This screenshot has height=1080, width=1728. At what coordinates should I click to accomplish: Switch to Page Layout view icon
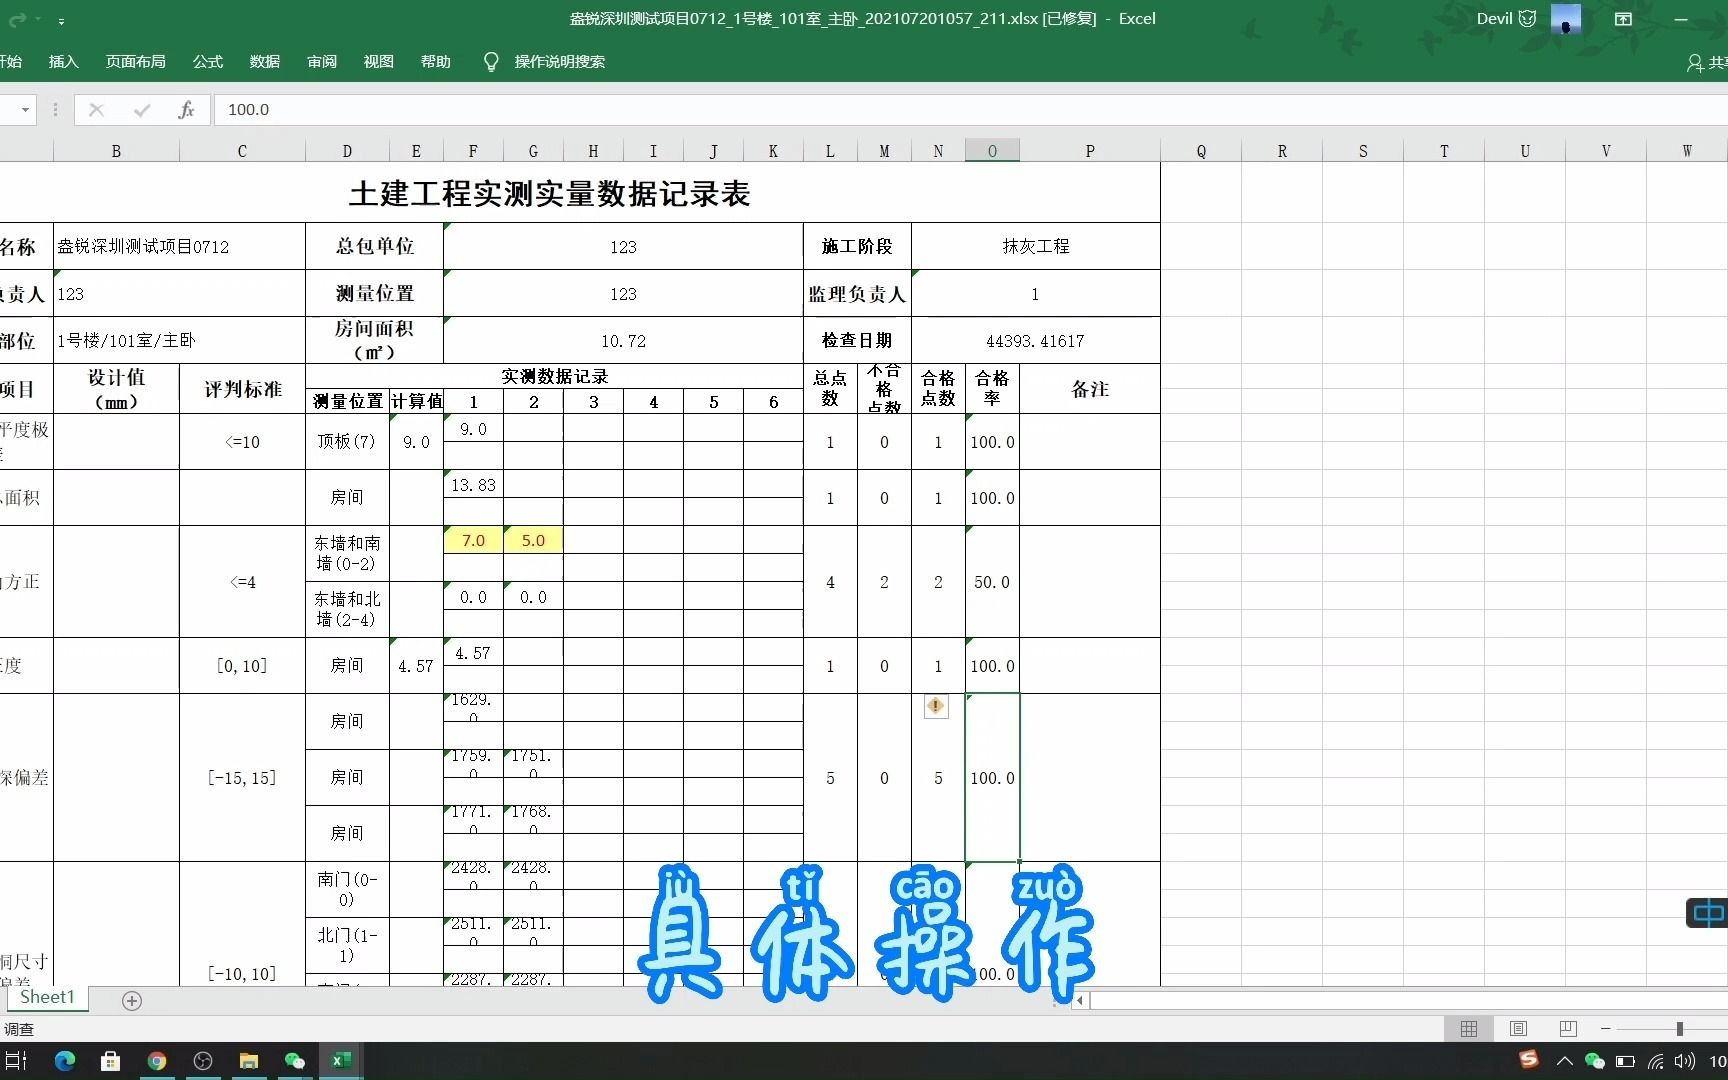pos(1518,1029)
